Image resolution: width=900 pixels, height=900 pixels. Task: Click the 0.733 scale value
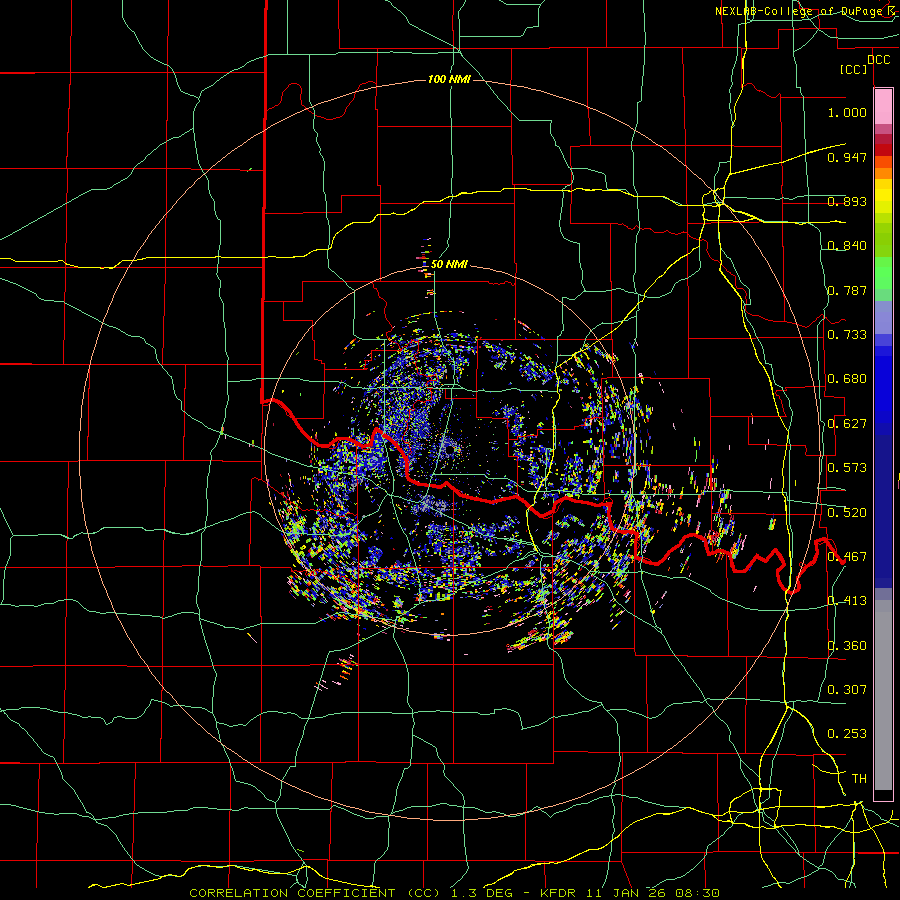click(847, 335)
